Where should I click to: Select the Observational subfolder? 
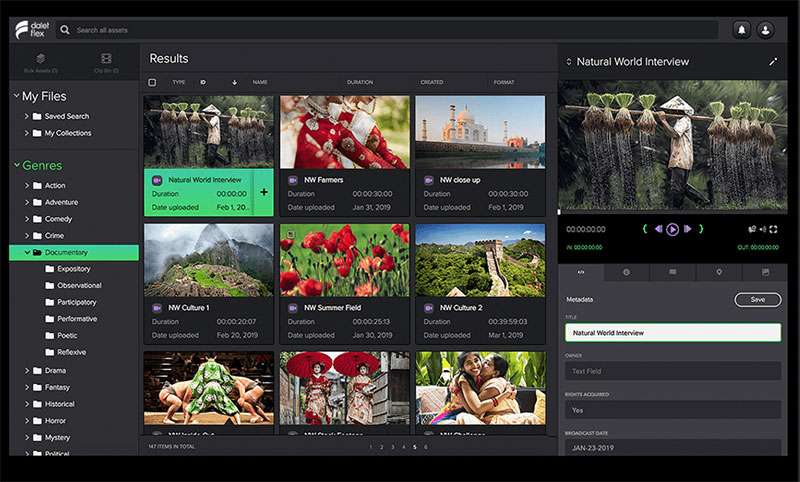[x=79, y=286]
